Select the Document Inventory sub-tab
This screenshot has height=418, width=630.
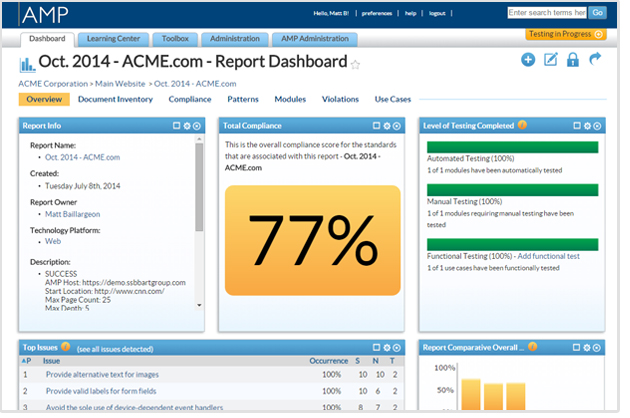pyautogui.click(x=115, y=99)
